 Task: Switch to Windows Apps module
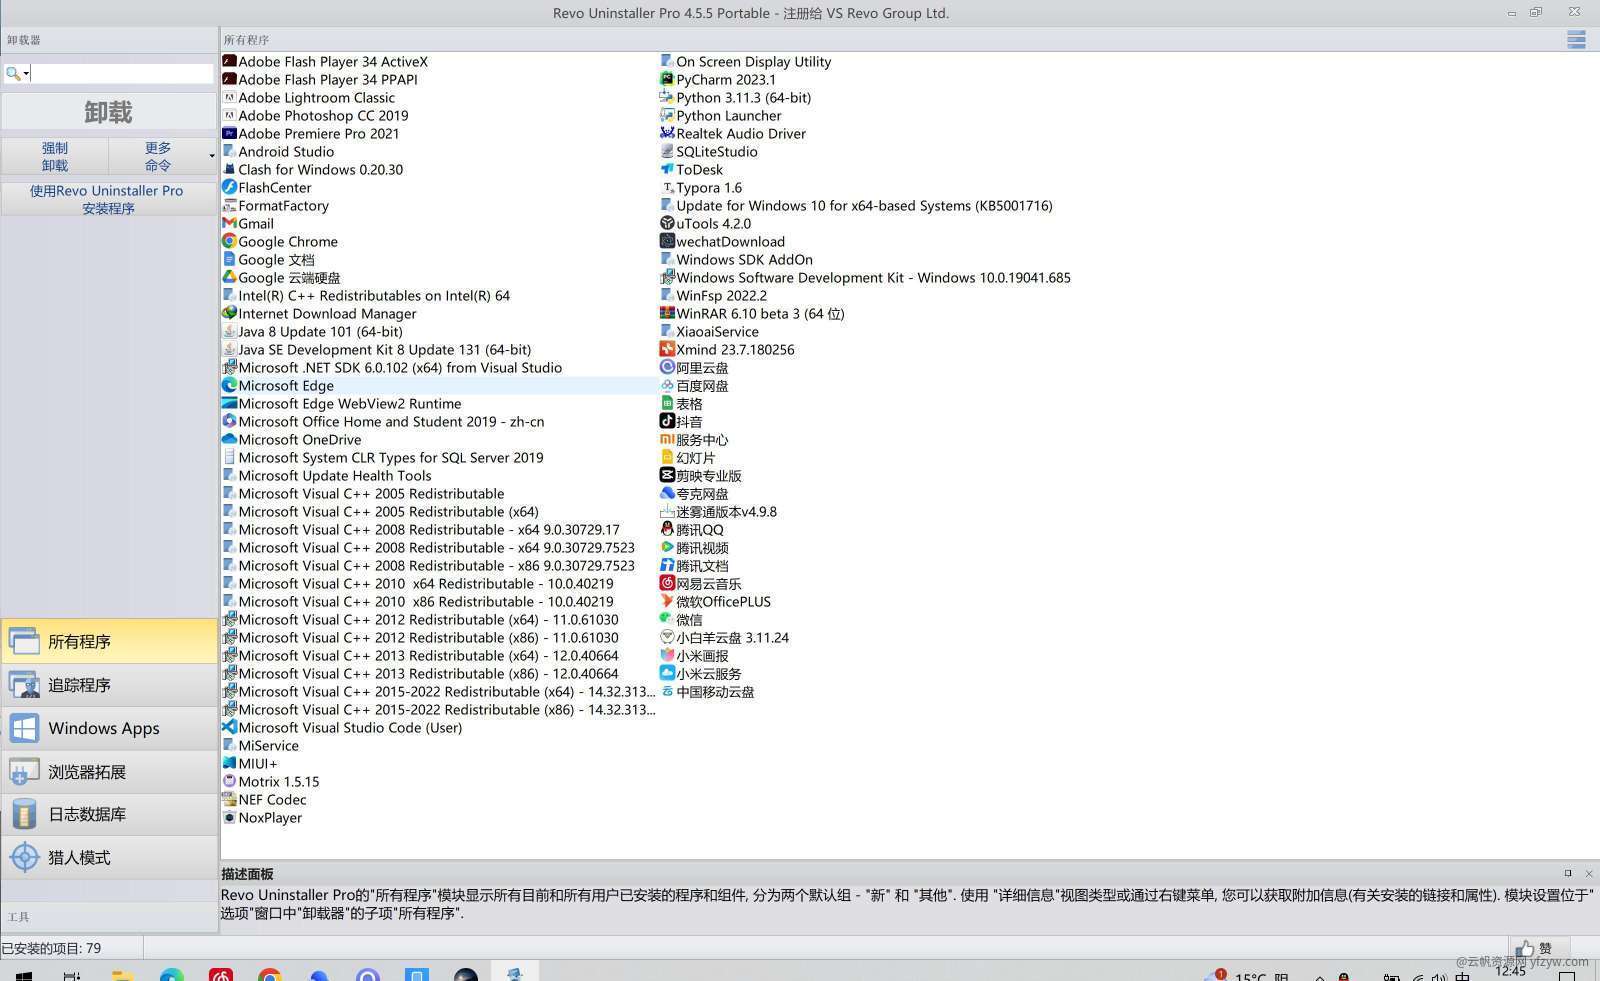[x=109, y=728]
